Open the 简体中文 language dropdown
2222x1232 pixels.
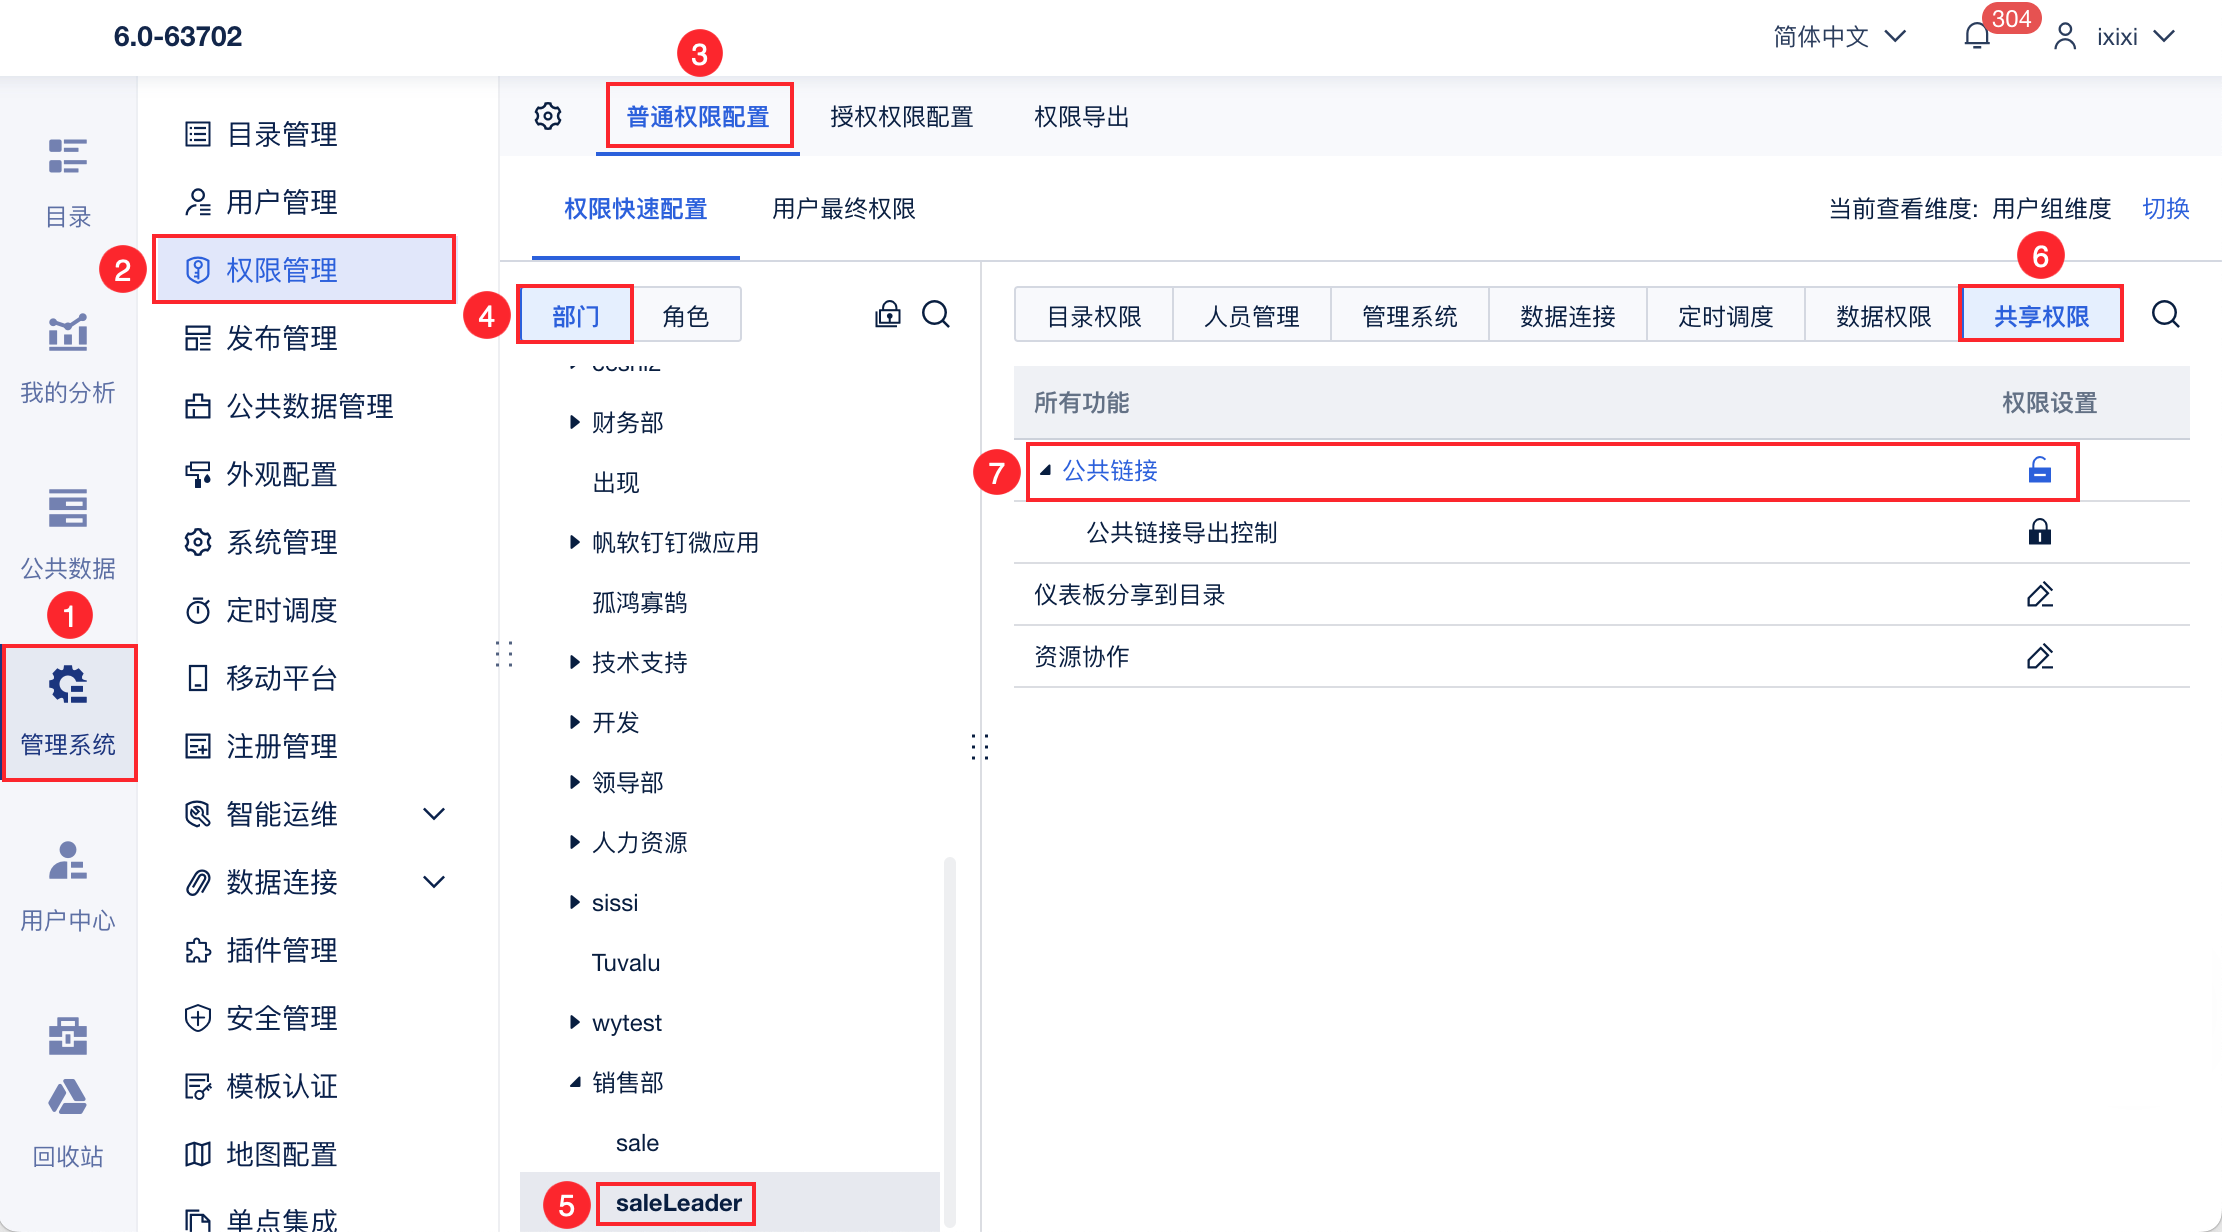(1838, 37)
